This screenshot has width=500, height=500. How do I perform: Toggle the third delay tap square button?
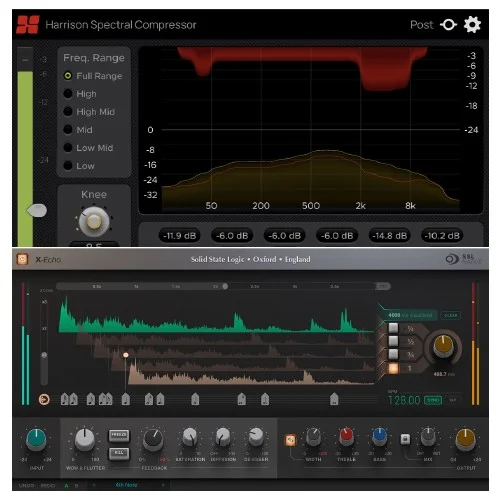coord(393,354)
